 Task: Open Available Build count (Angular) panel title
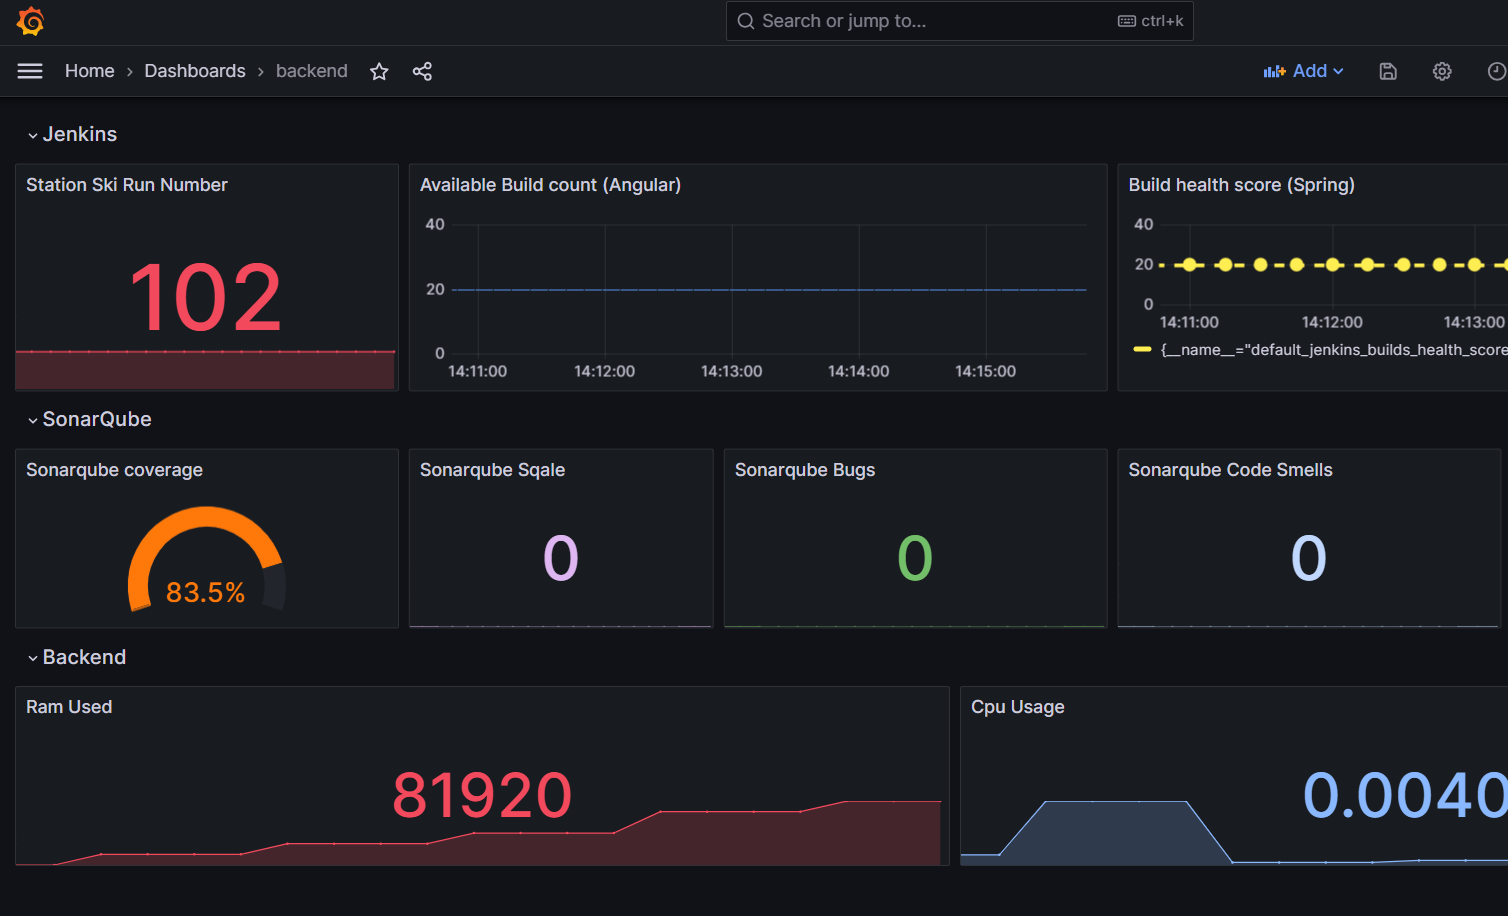(550, 185)
